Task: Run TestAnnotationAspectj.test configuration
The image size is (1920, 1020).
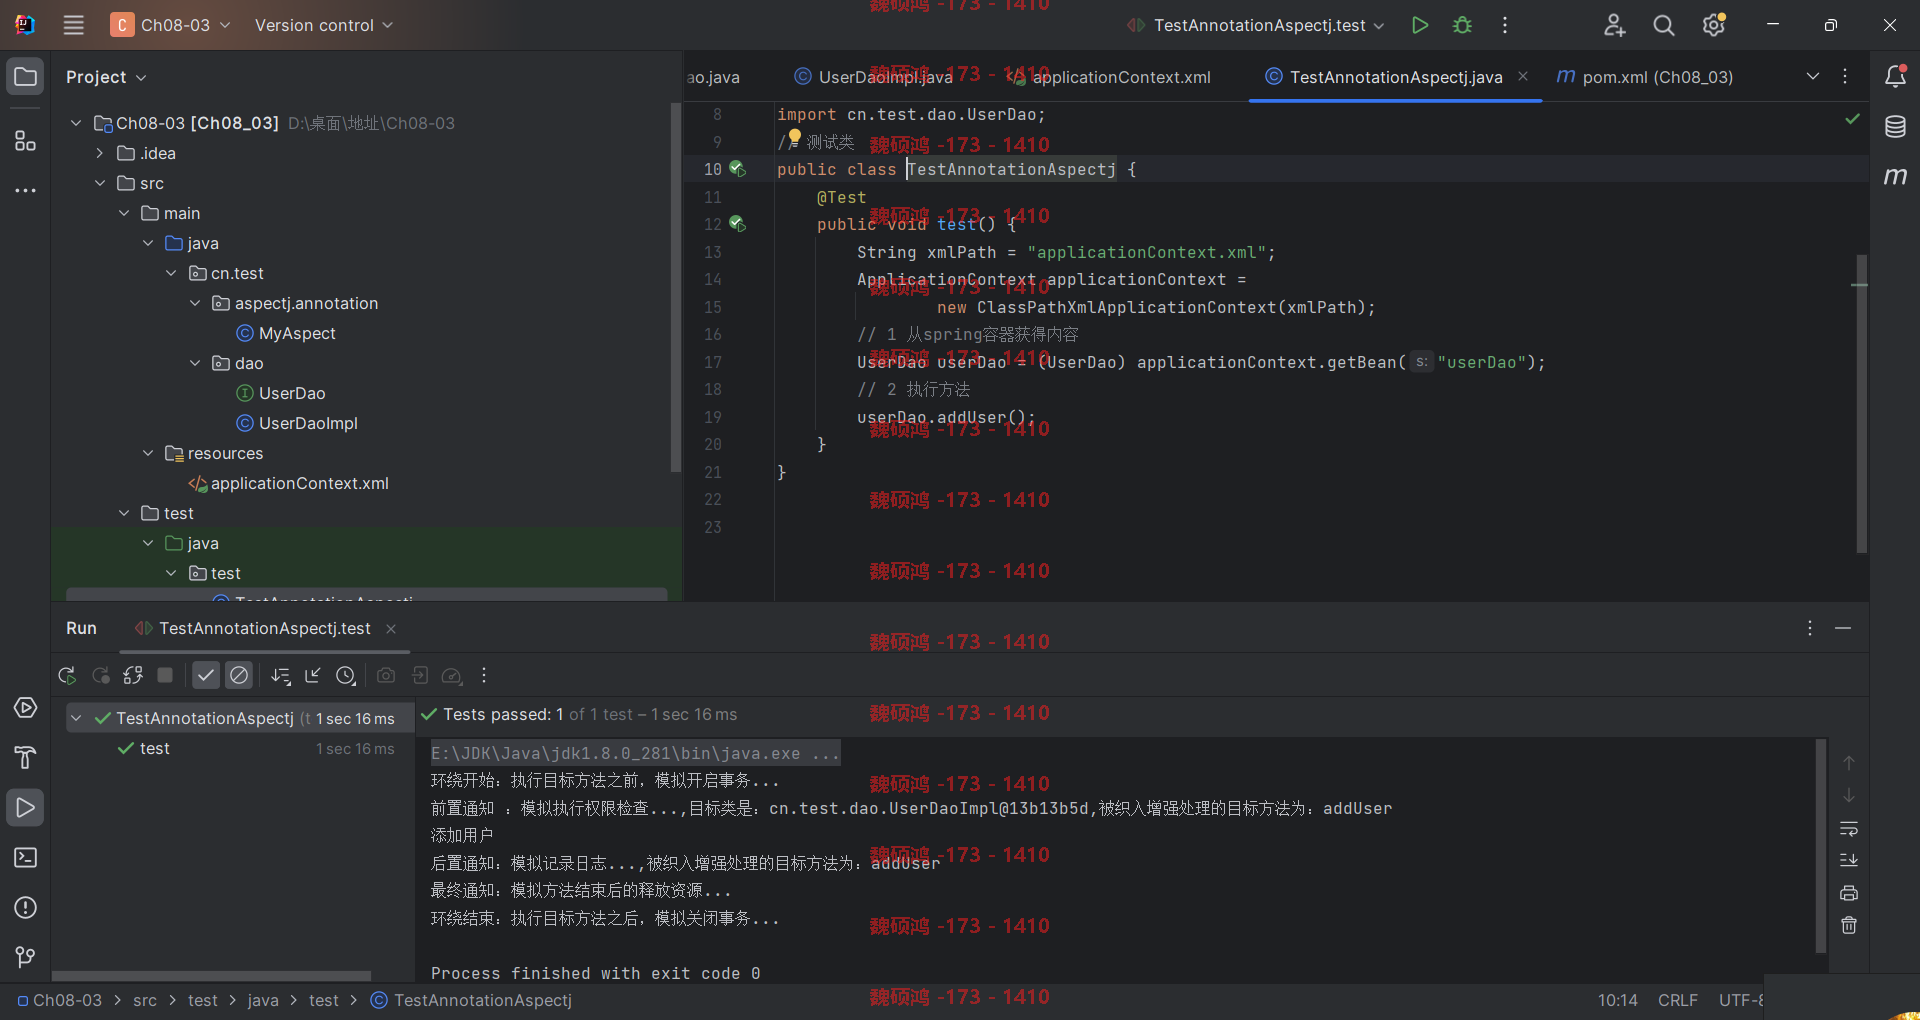Action: click(1419, 25)
